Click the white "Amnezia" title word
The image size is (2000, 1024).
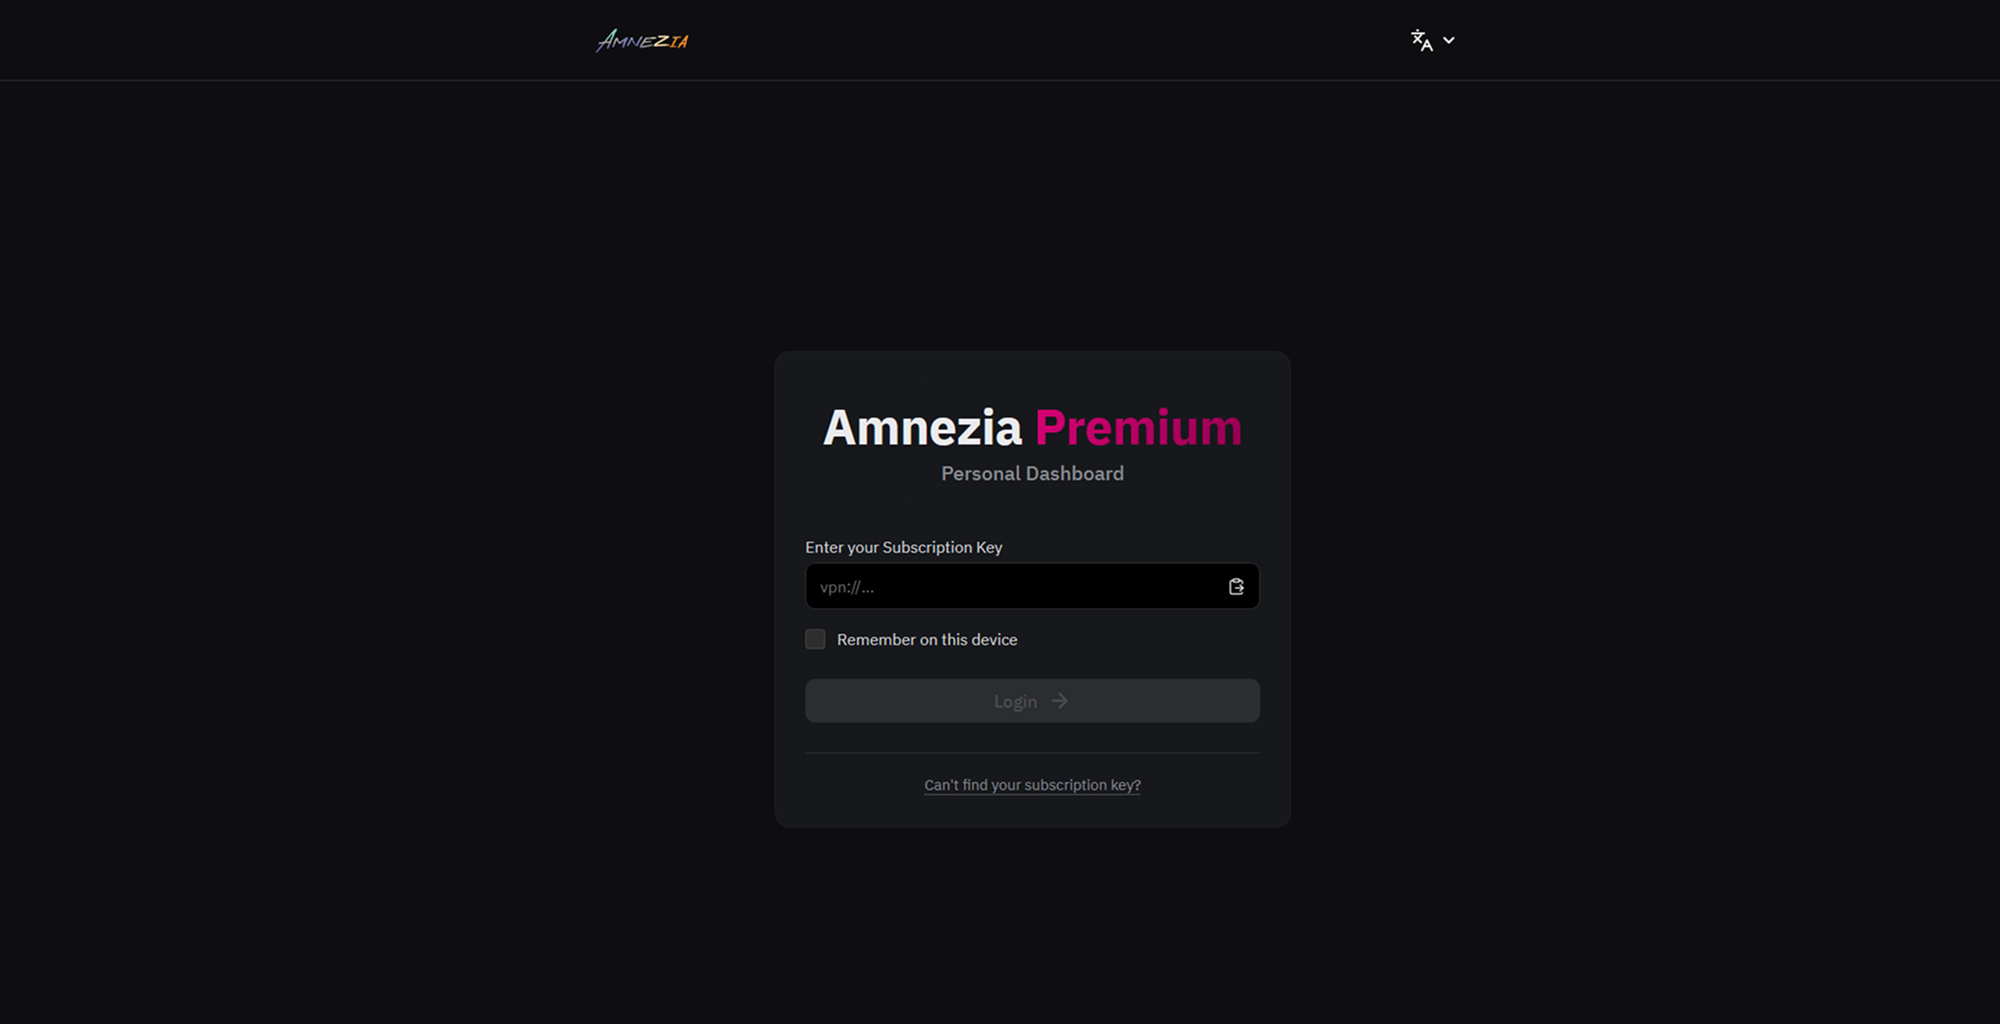922,428
